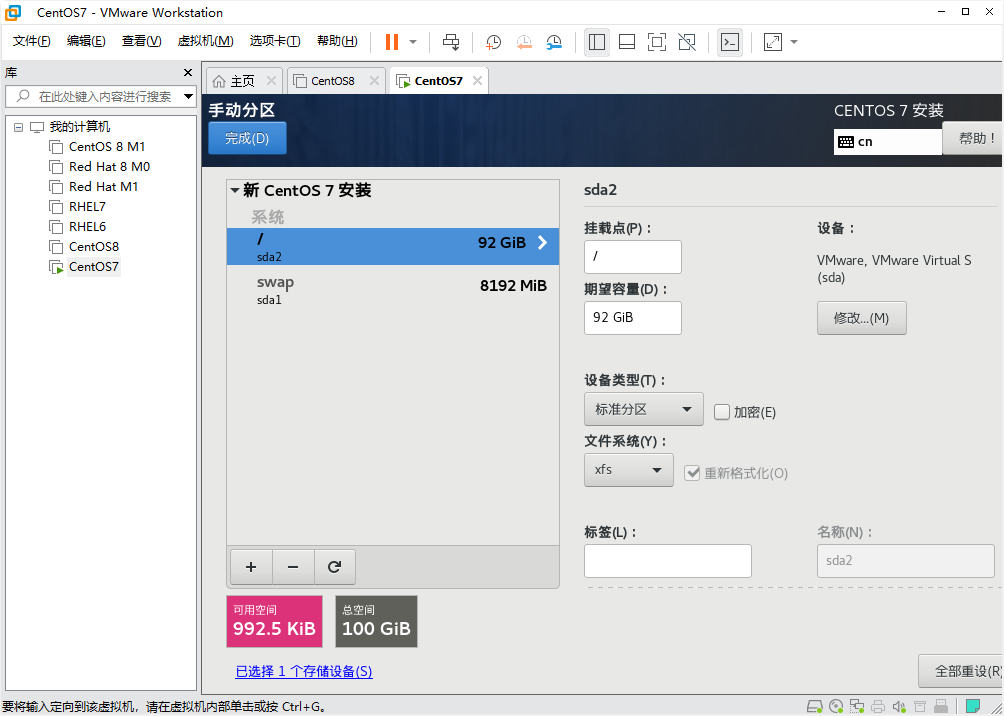Click the 全部重设(R) reset all button
The height and width of the screenshot is (716, 1004).
tap(962, 671)
